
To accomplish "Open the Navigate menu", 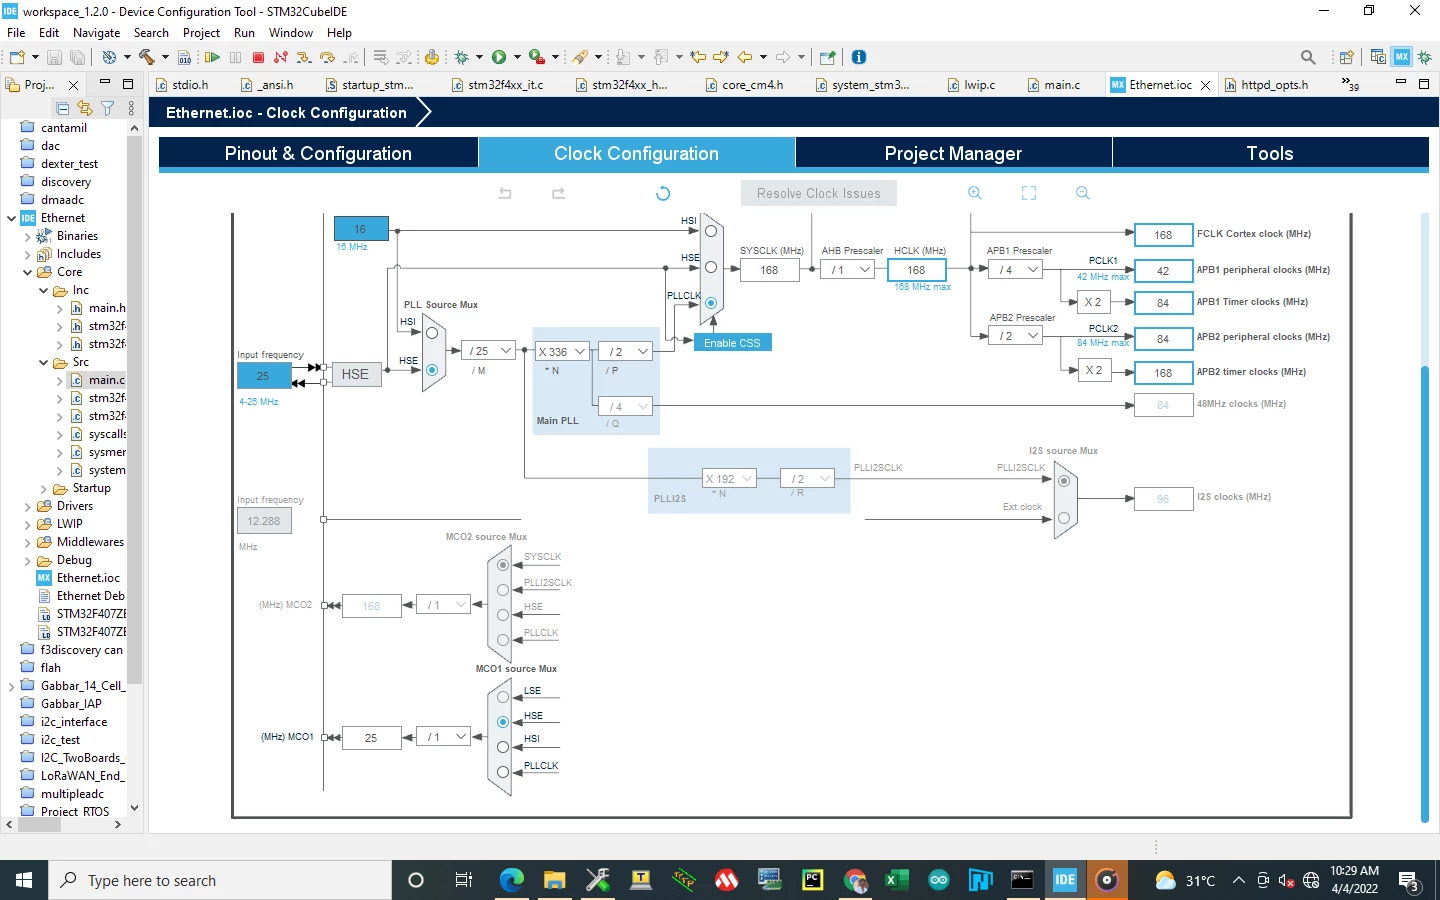I will pyautogui.click(x=96, y=33).
